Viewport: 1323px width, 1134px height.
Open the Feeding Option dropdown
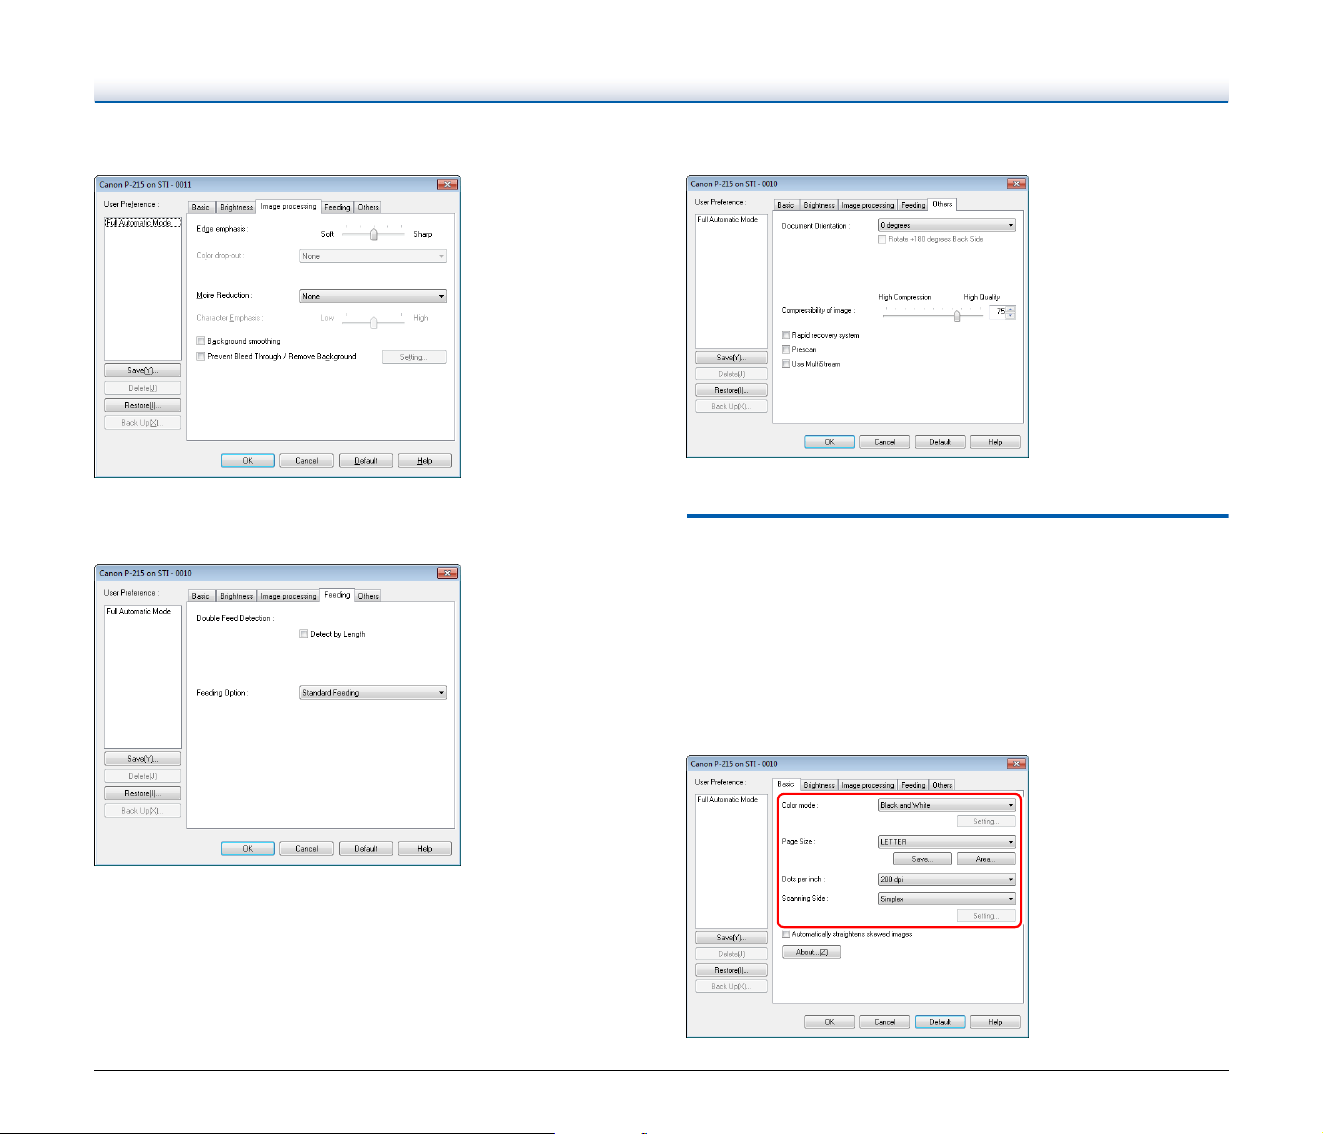pyautogui.click(x=373, y=692)
